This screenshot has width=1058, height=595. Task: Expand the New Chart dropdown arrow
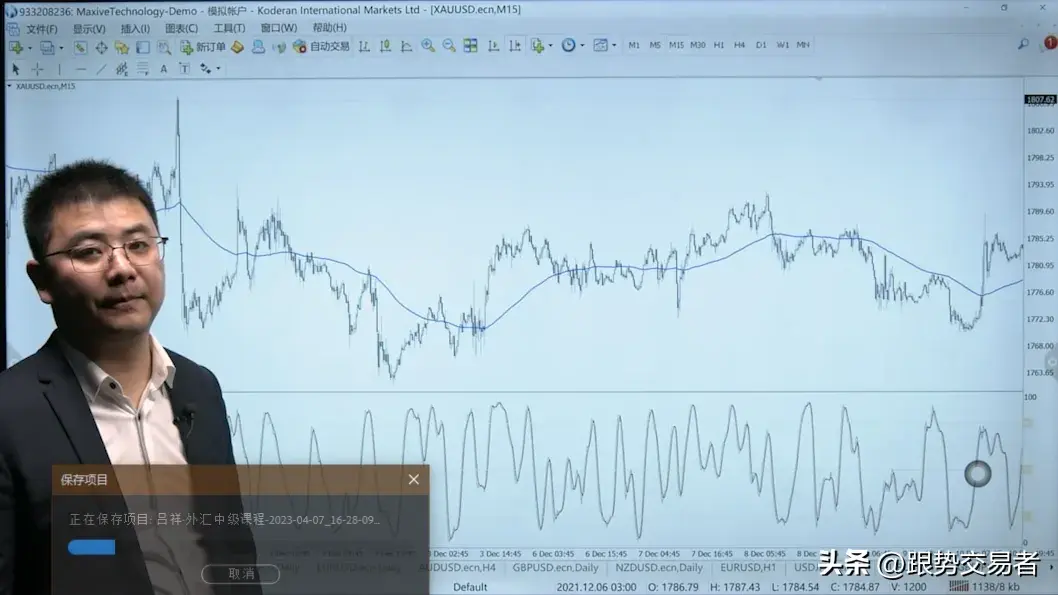point(30,47)
